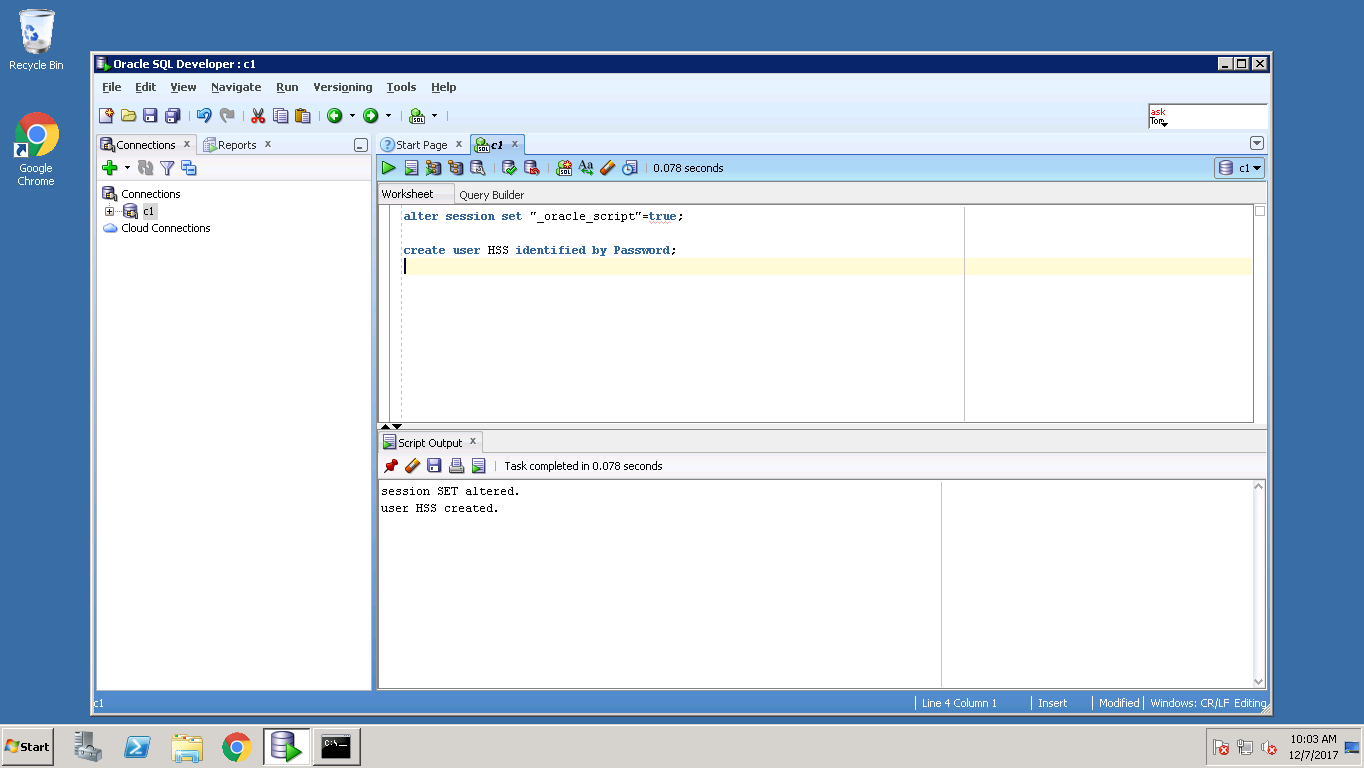Run the worksheet as a script
Screen dimensions: 1364x768
point(411,167)
